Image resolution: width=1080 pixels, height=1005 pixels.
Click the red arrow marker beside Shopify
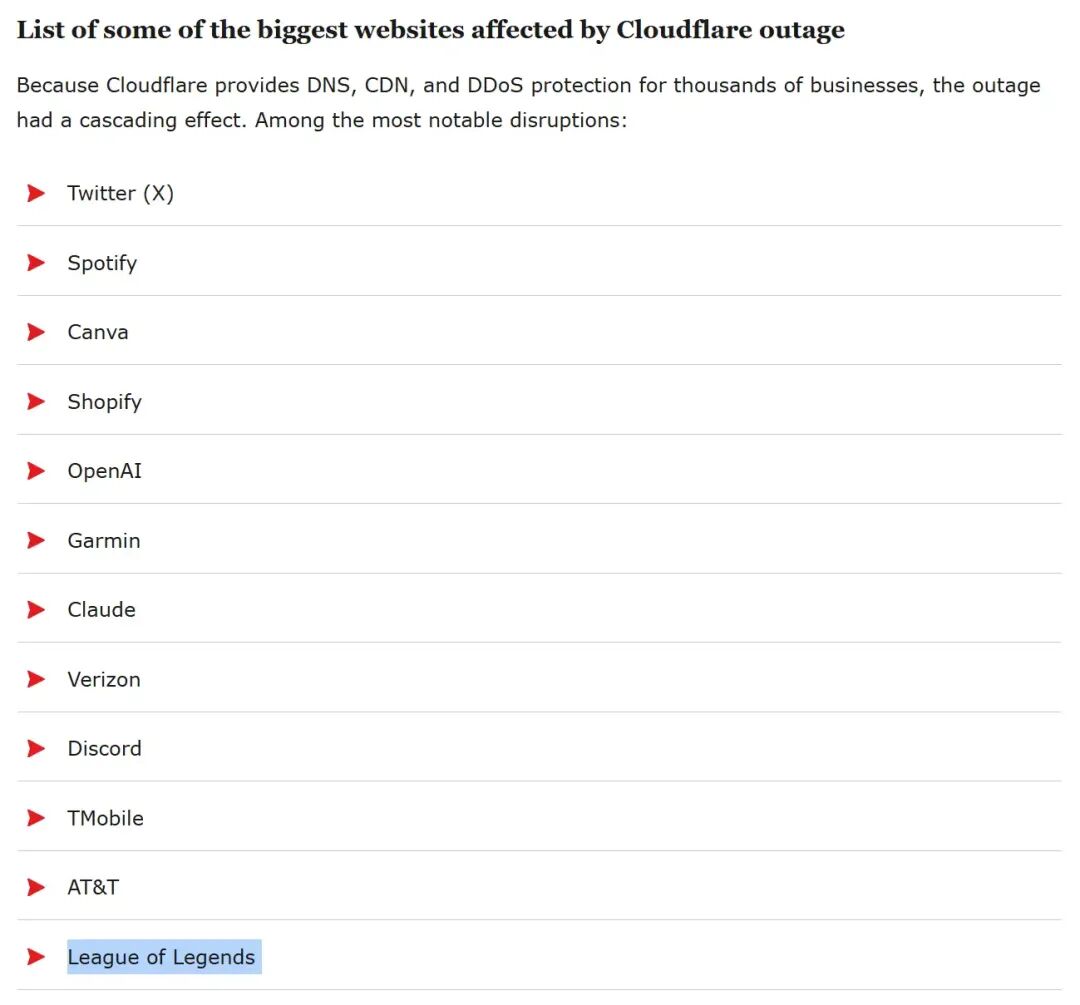(36, 402)
